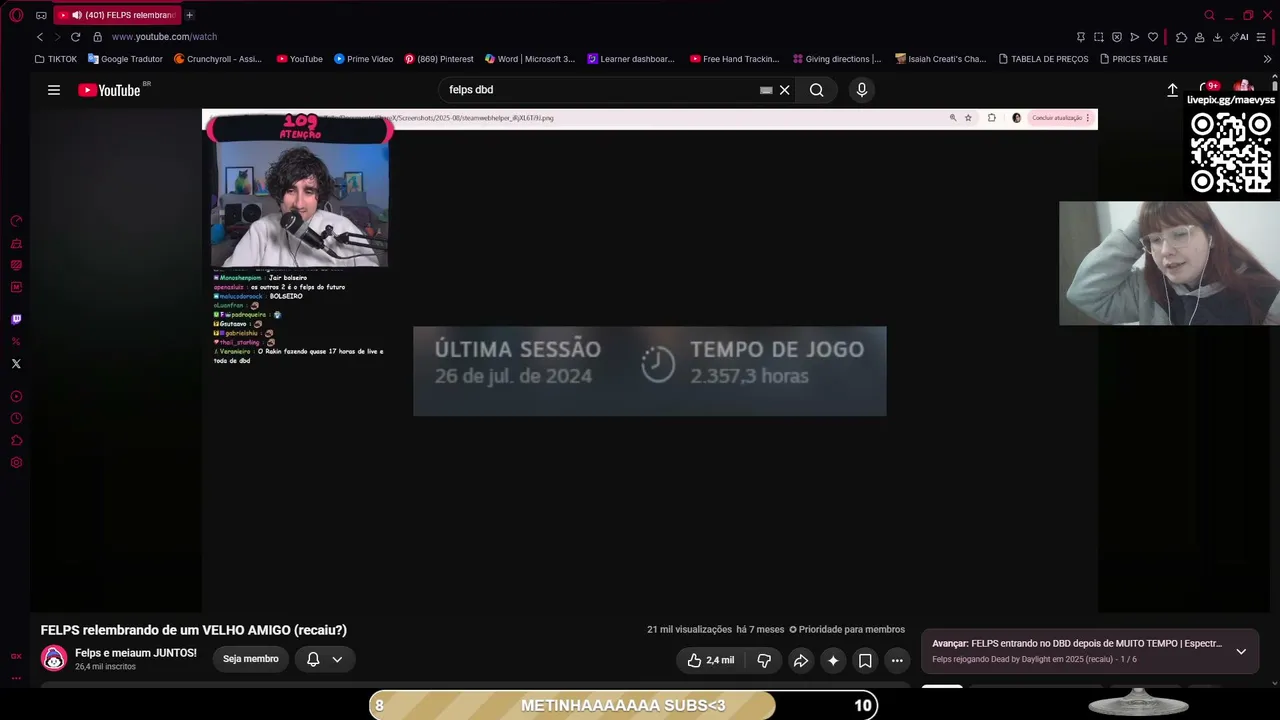Open the Giving directions bookmark
Viewport: 1280px width, 720px height.
pos(837,59)
